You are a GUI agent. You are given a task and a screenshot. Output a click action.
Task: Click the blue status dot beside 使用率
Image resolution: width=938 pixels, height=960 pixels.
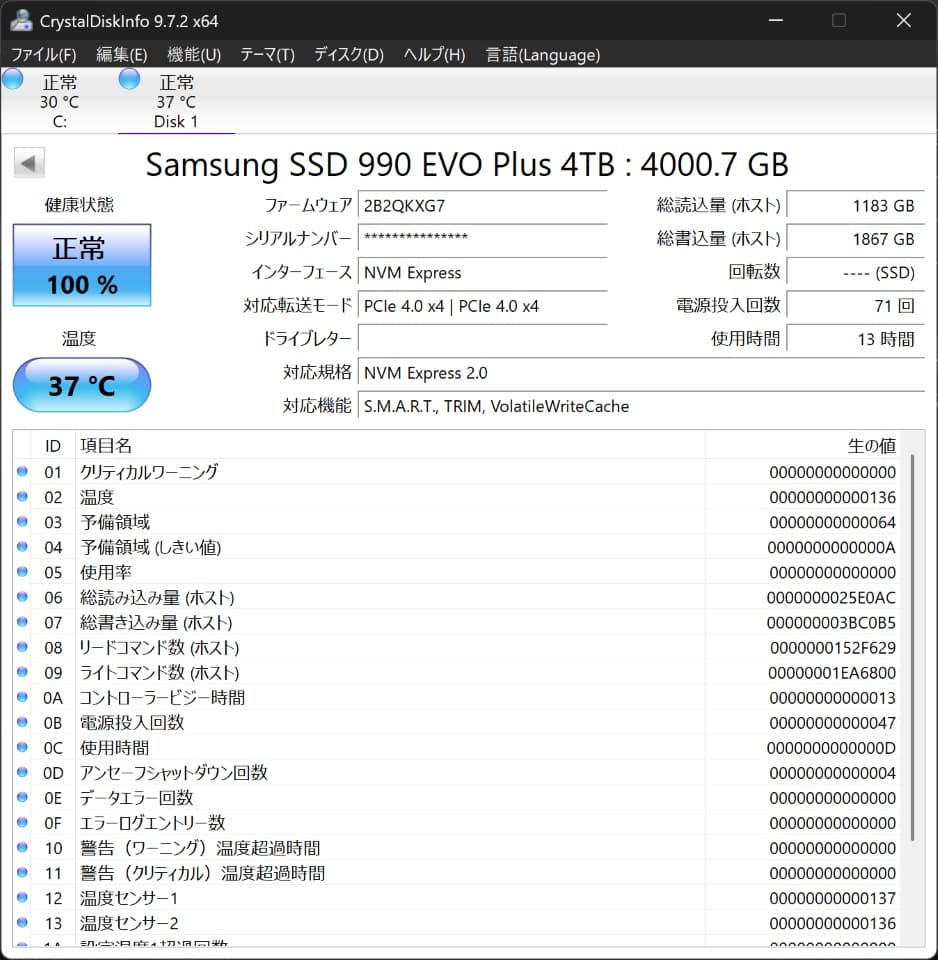[22, 572]
